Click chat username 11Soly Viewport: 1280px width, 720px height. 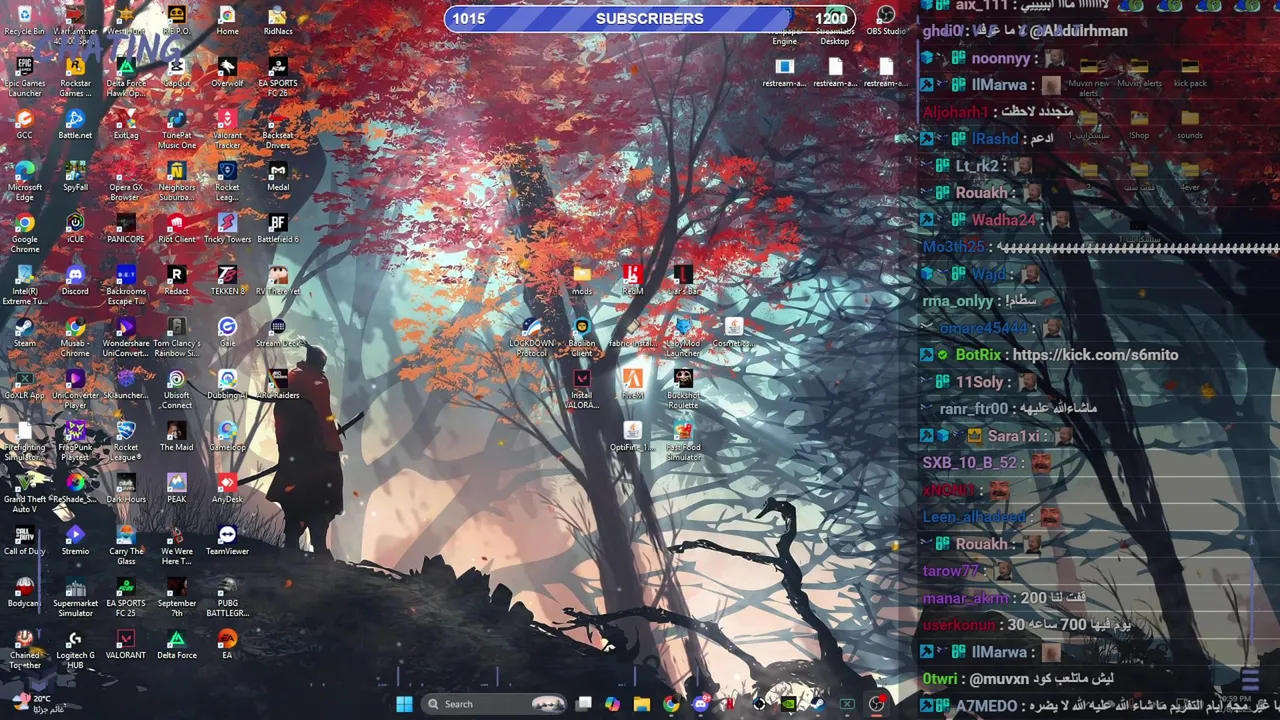[x=979, y=382]
